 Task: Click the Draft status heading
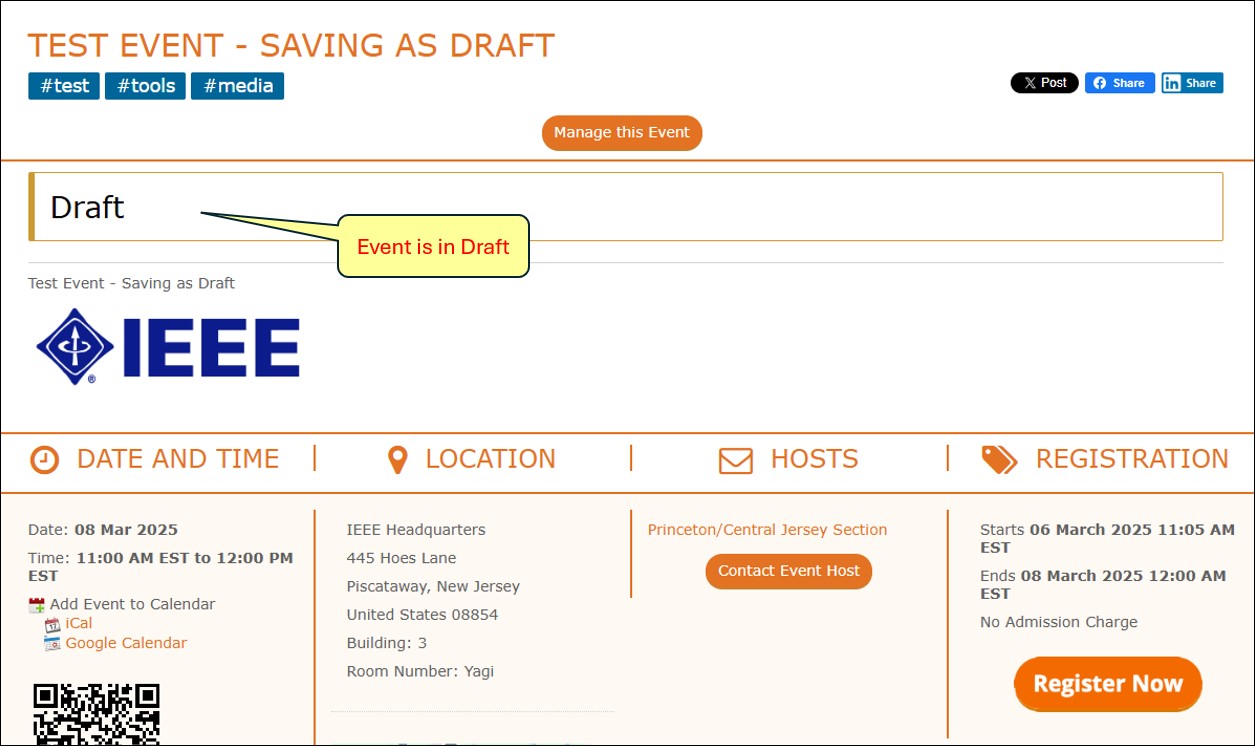[x=87, y=207]
